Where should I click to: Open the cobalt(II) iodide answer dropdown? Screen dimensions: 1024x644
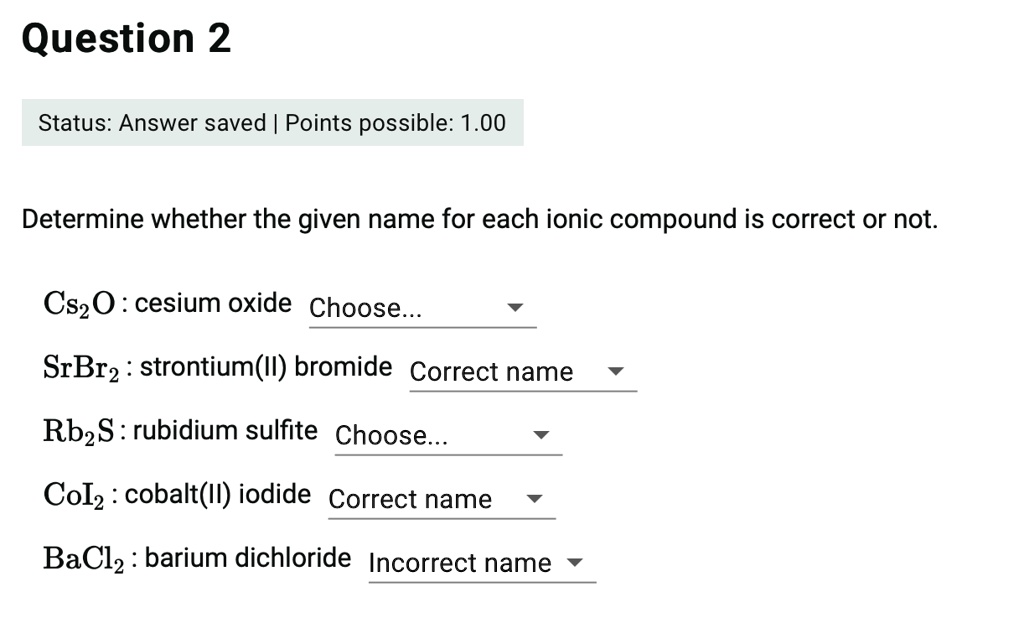pyautogui.click(x=439, y=500)
